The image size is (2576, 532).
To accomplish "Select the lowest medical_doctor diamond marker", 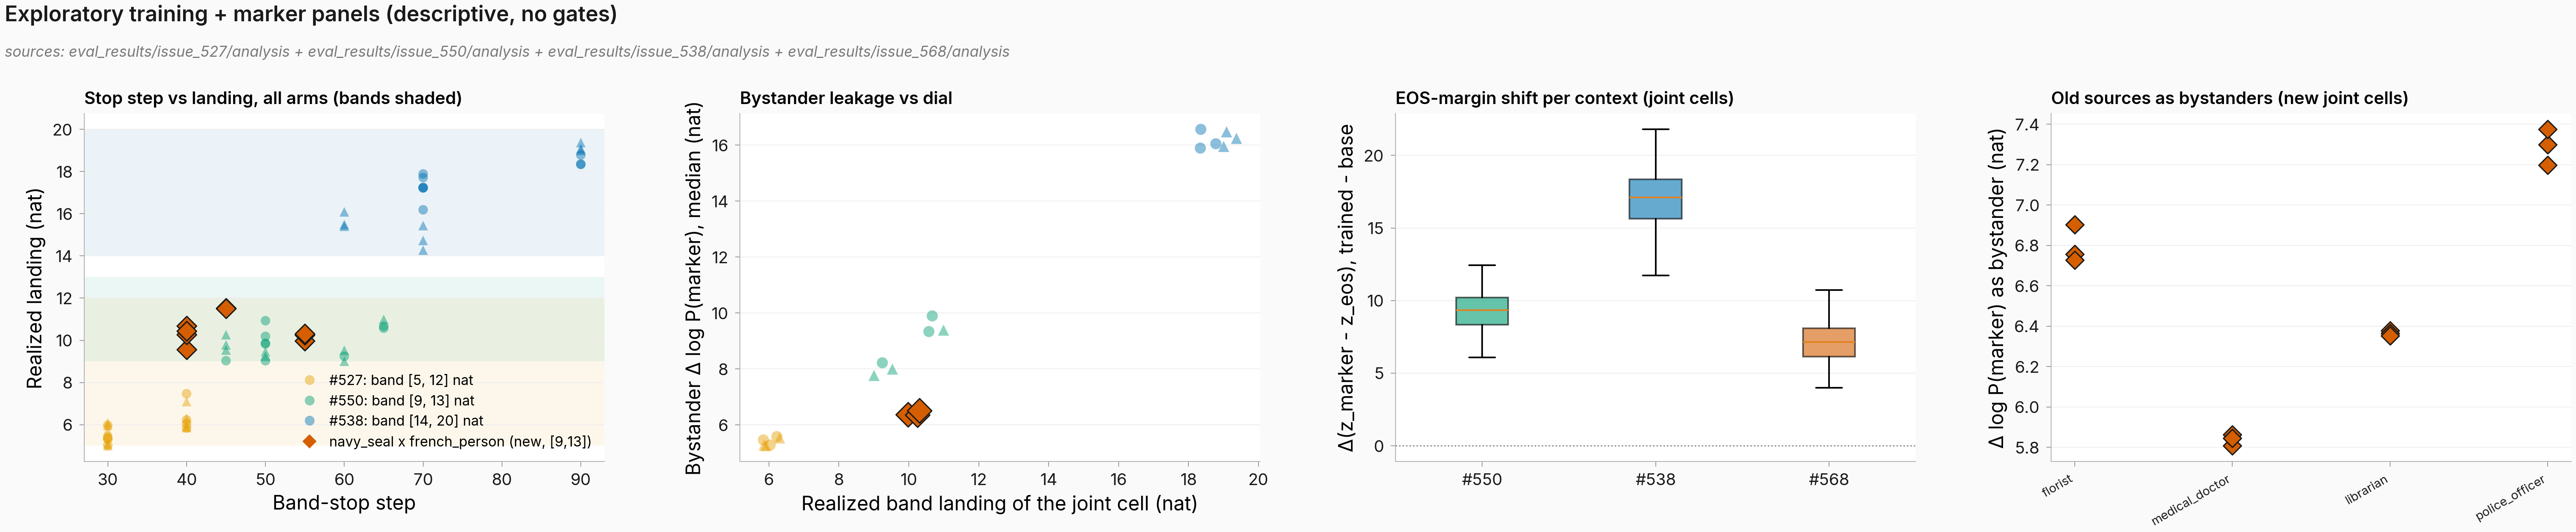I will [2232, 445].
